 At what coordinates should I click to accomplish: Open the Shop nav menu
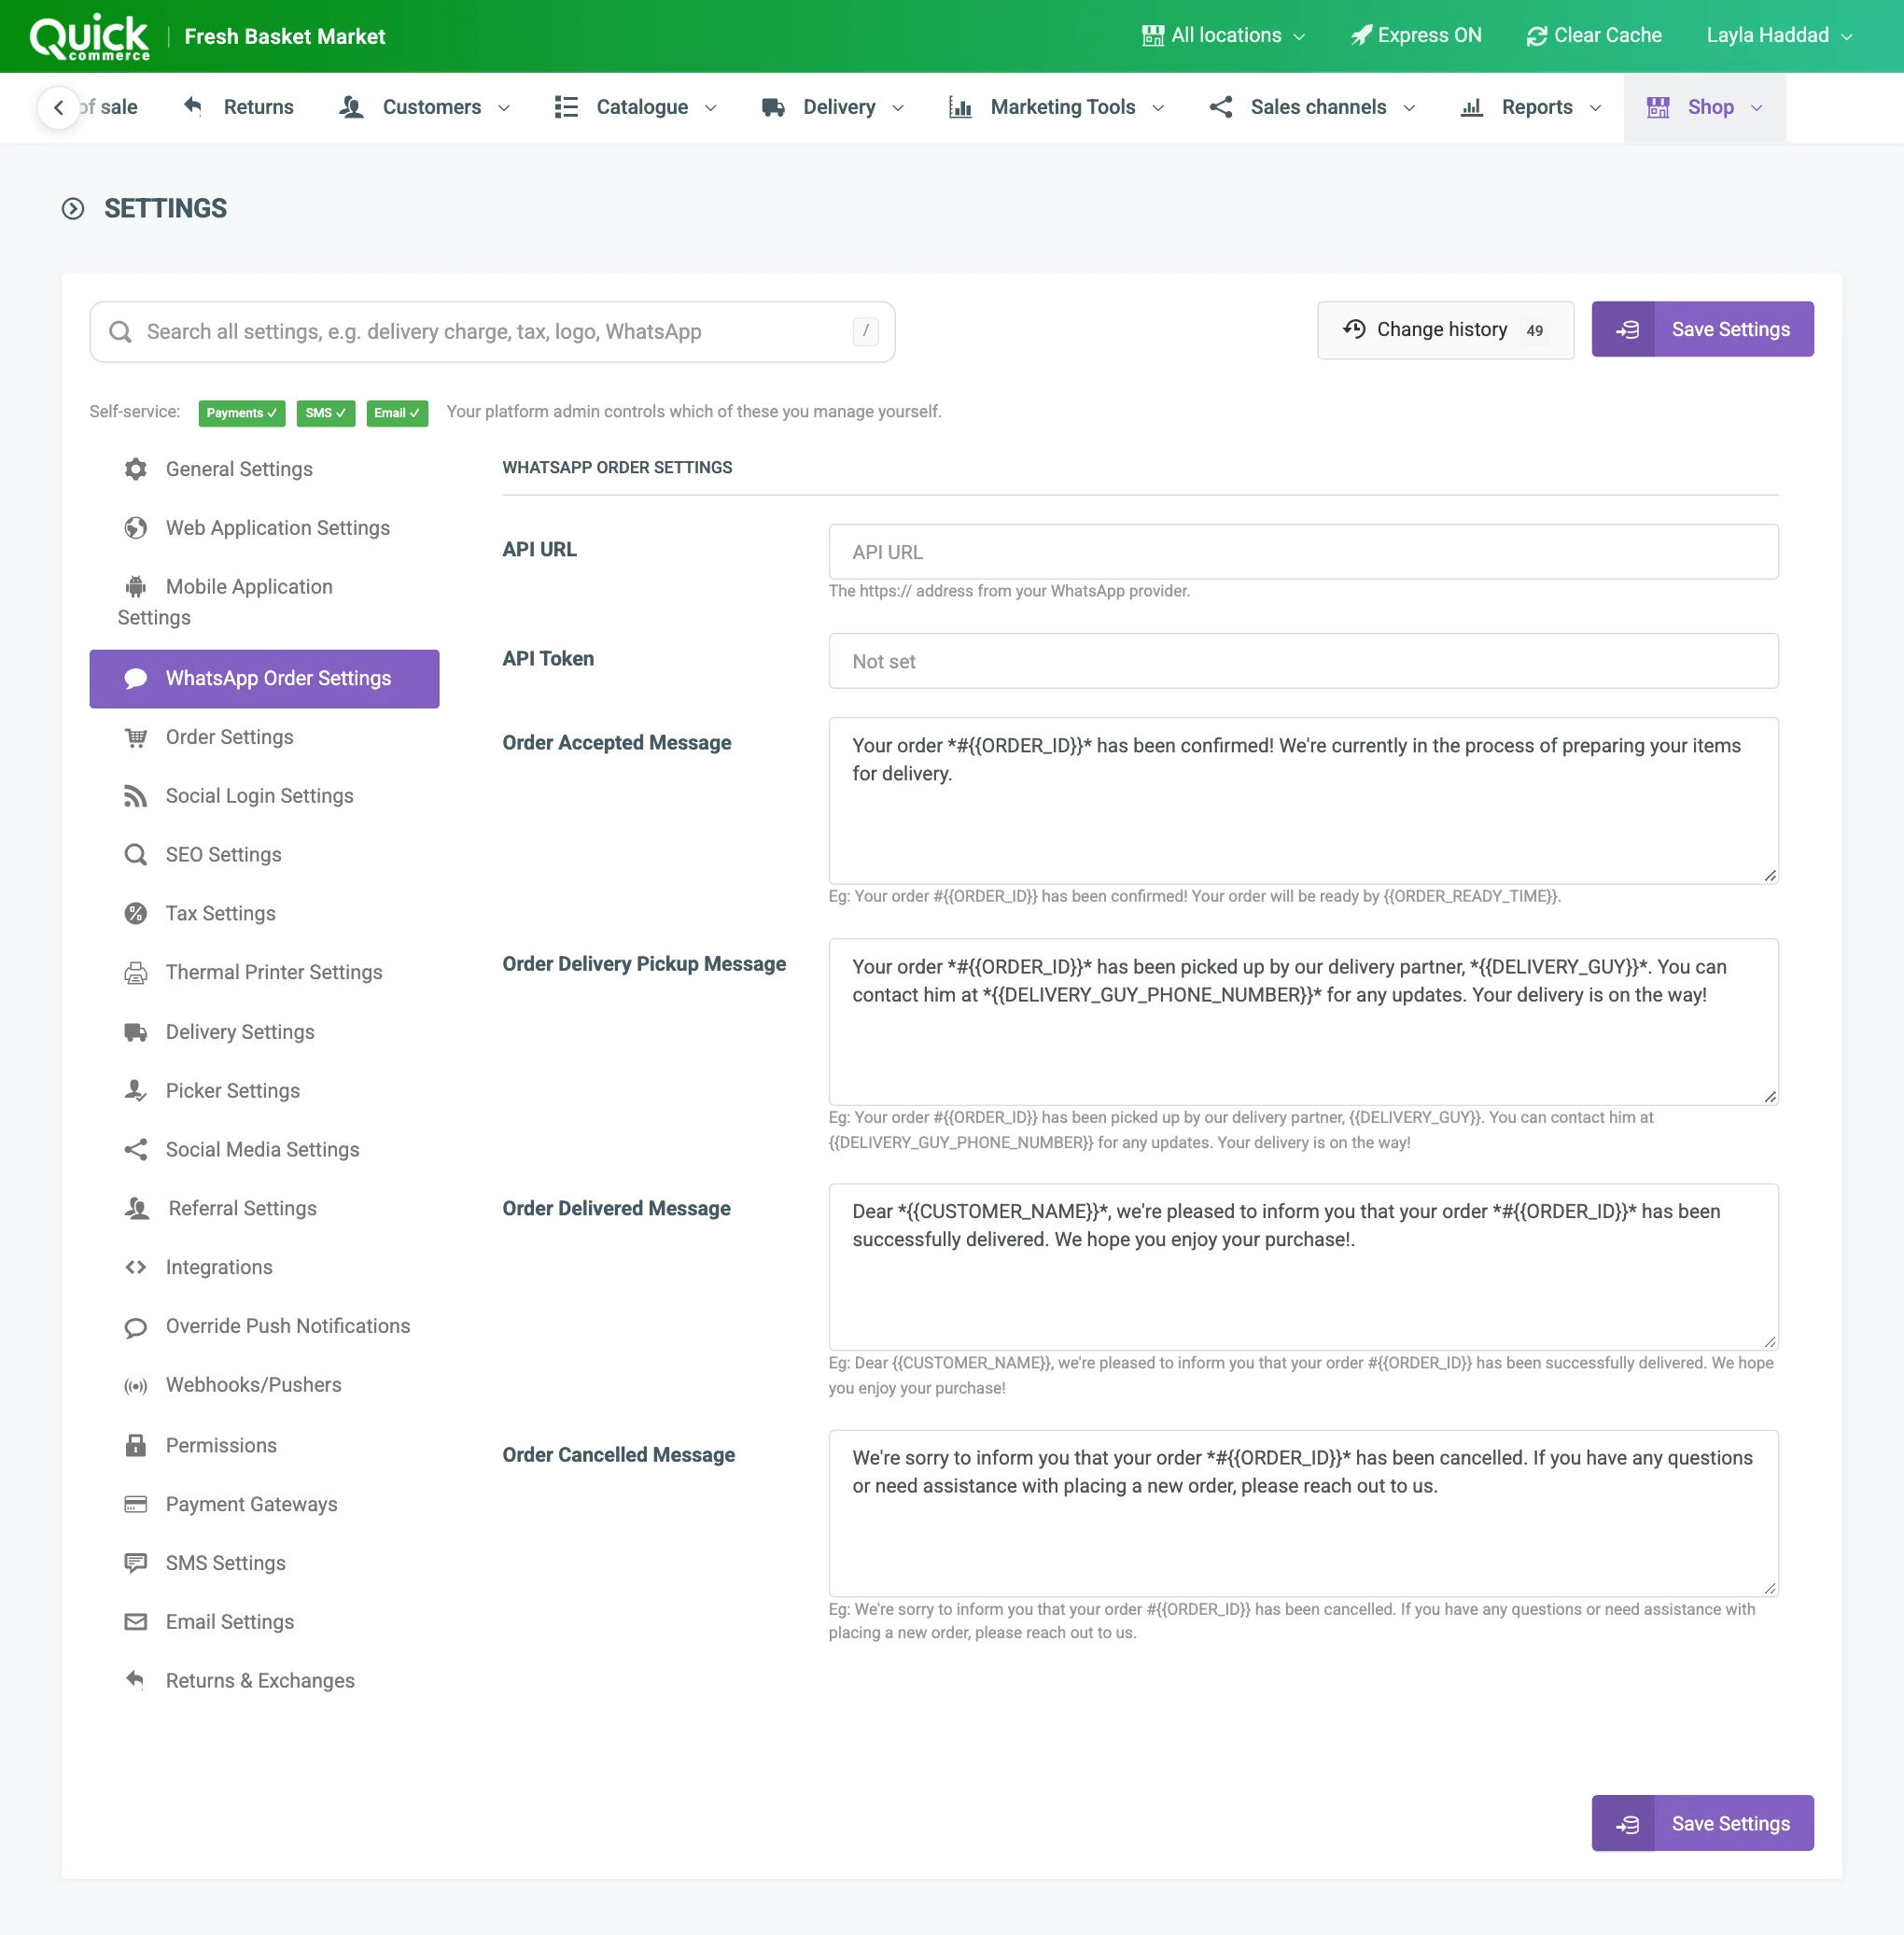(x=1704, y=107)
